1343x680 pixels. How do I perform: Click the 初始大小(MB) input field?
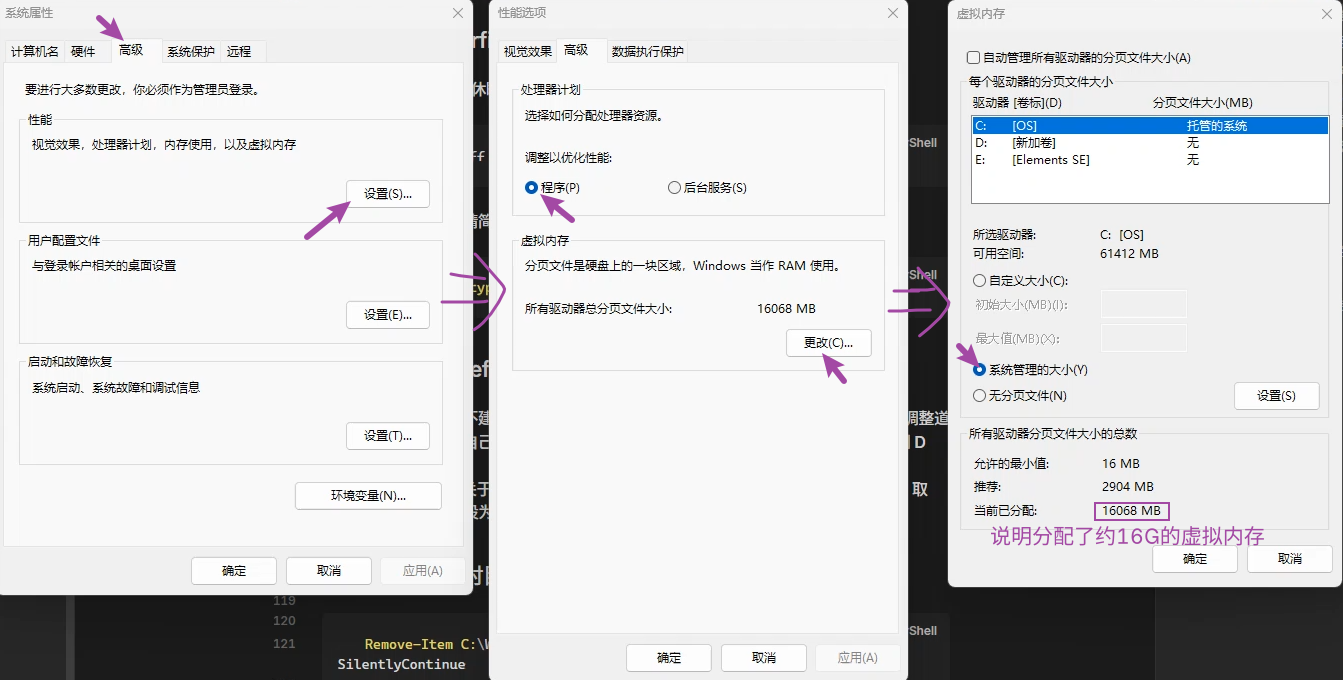pyautogui.click(x=1143, y=304)
